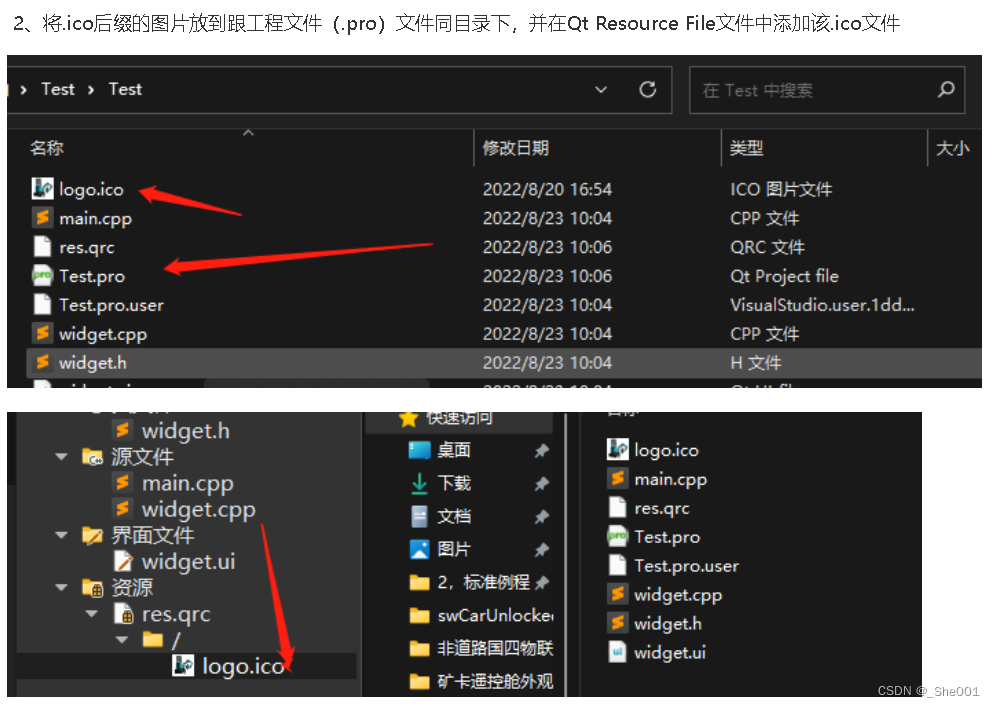Select res.qrc in the Qt project tree
This screenshot has width=995, height=707.
[x=176, y=614]
